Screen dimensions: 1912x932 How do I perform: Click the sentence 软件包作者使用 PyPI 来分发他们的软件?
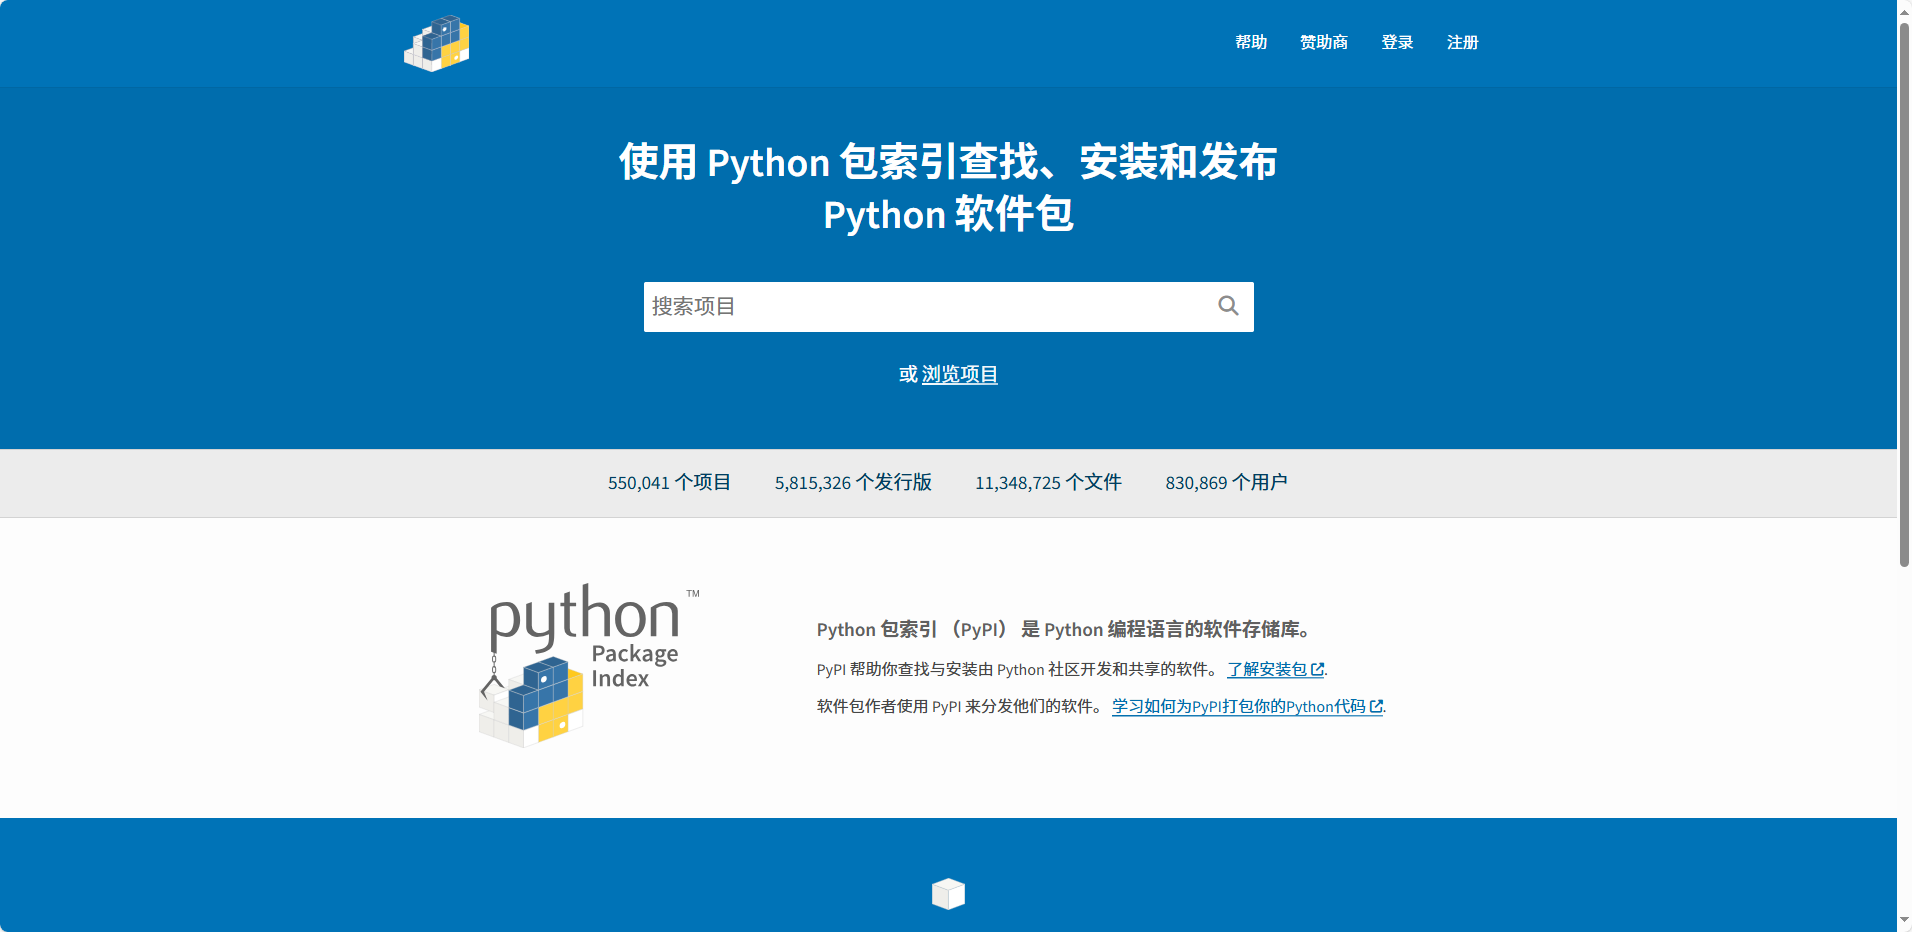[961, 706]
